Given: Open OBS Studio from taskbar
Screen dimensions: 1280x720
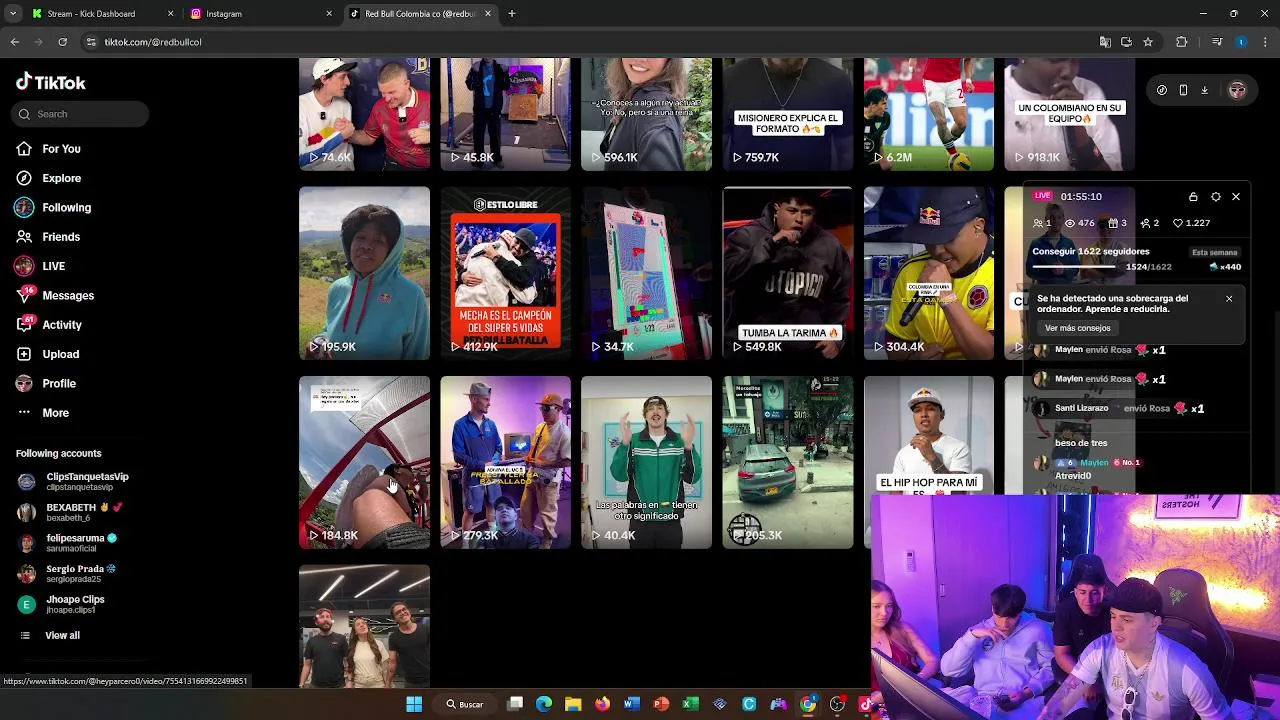Looking at the screenshot, I should [x=837, y=704].
